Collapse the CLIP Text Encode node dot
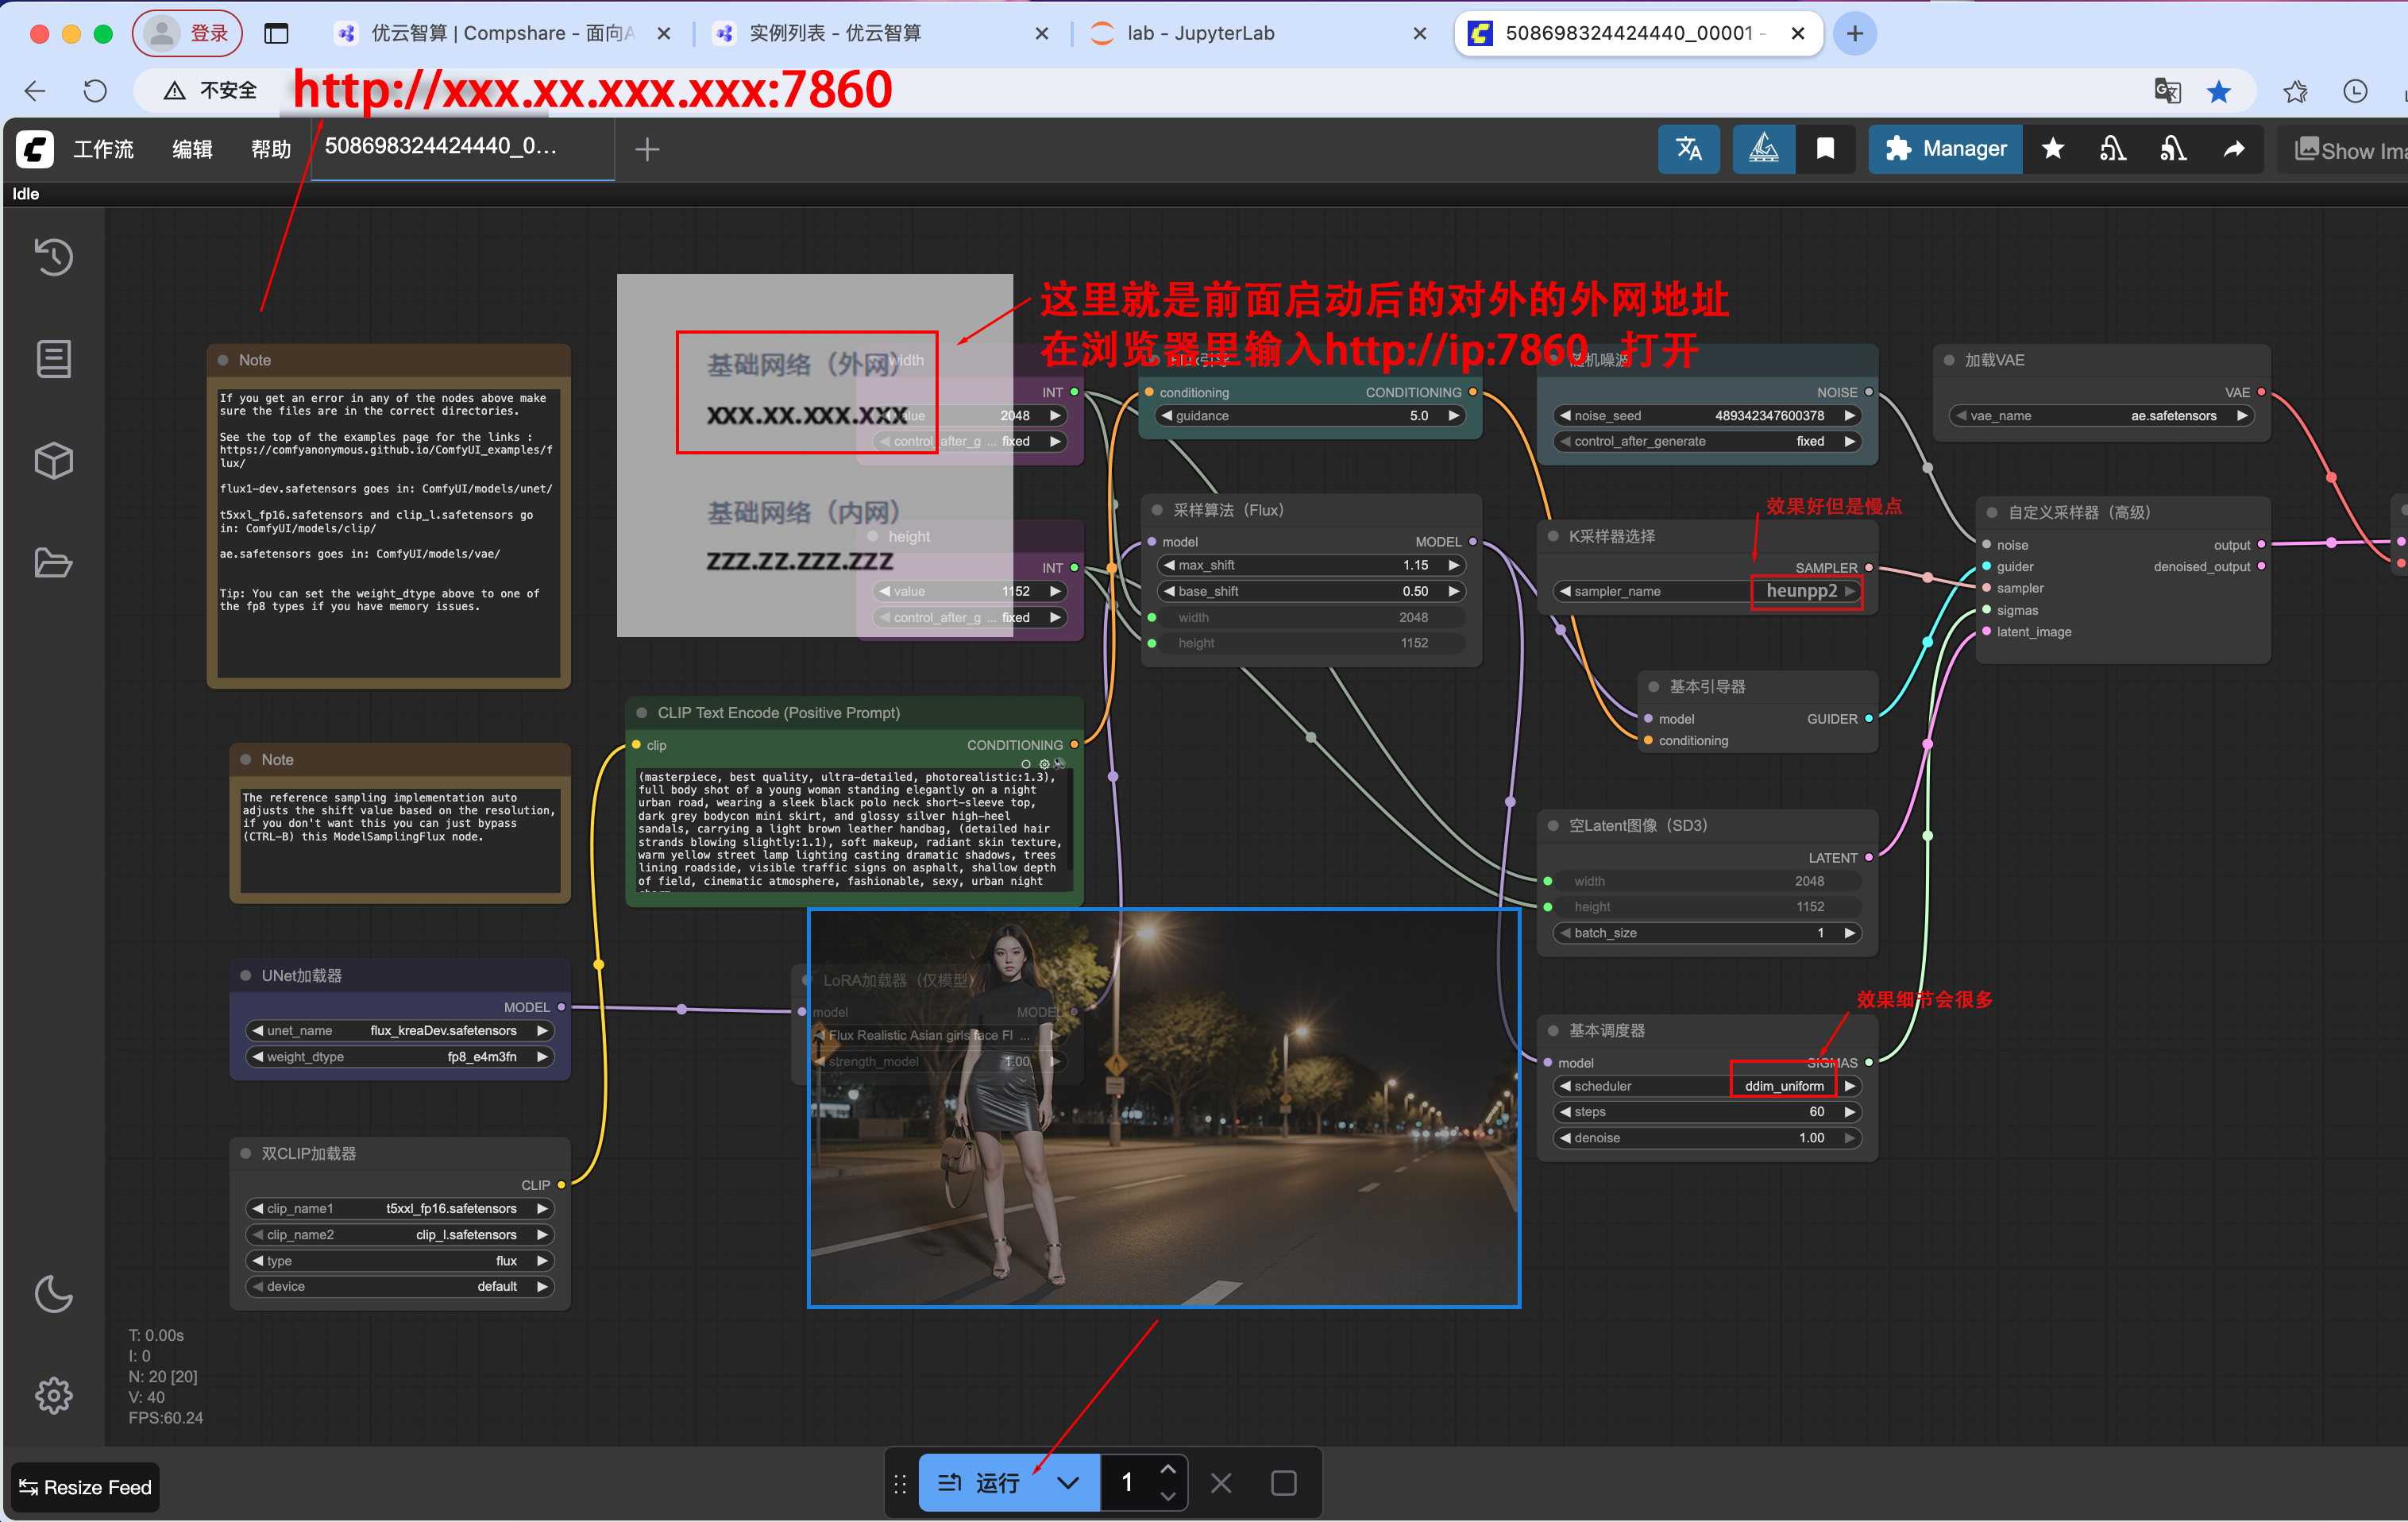Viewport: 2408px width, 1522px height. pyautogui.click(x=642, y=713)
